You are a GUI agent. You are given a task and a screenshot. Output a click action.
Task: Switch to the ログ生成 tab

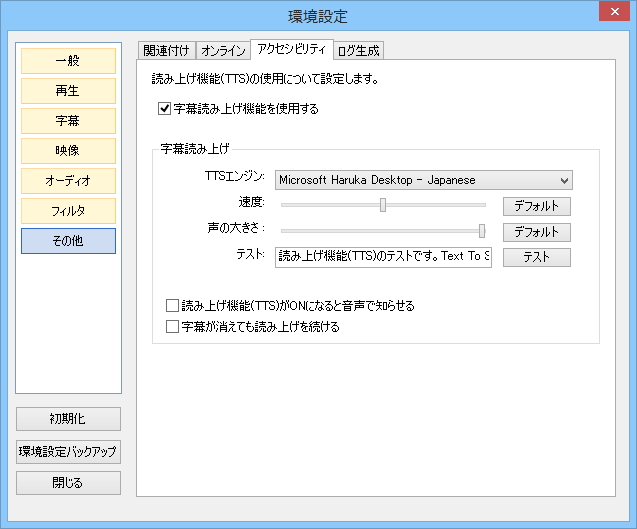(359, 51)
